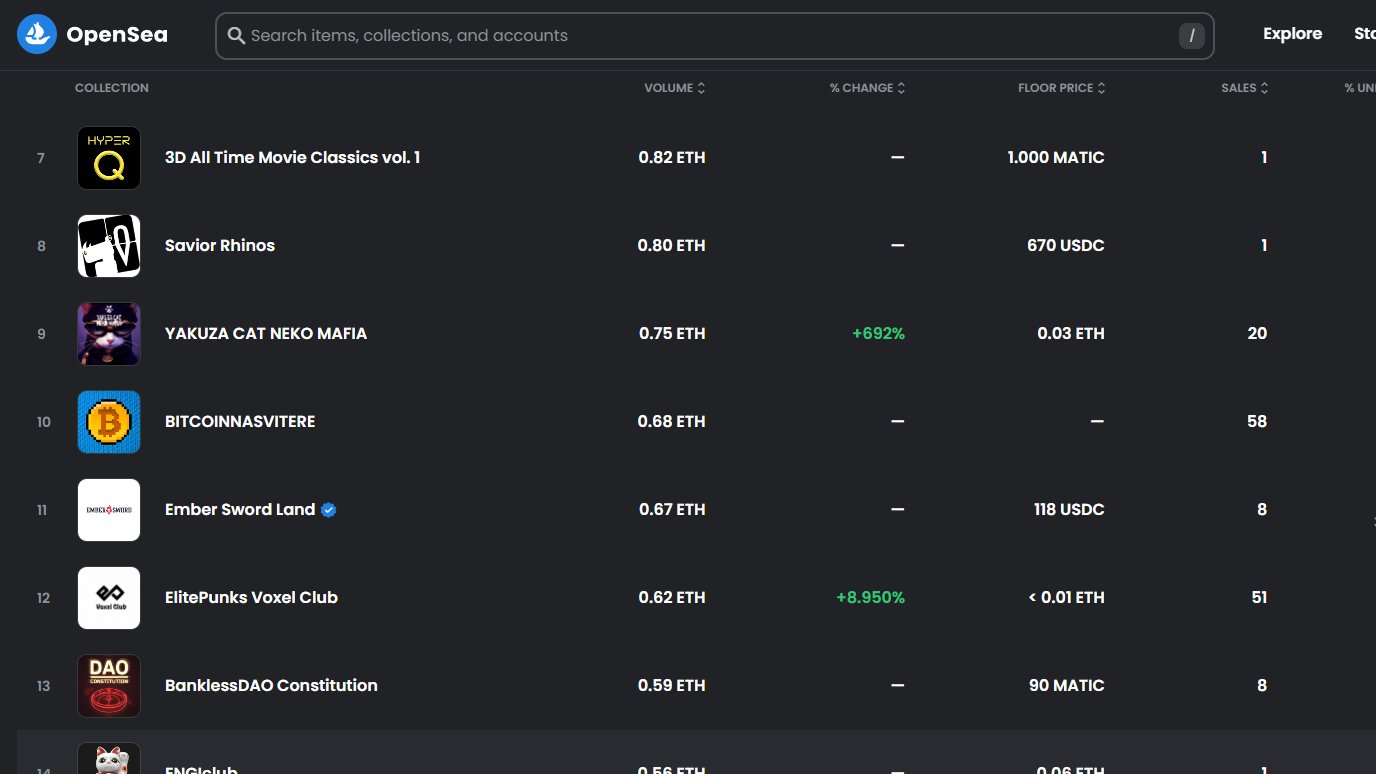Open the ElitePunks Voxel Club thumbnail
Screen dimensions: 1376x774
pyautogui.click(x=109, y=598)
